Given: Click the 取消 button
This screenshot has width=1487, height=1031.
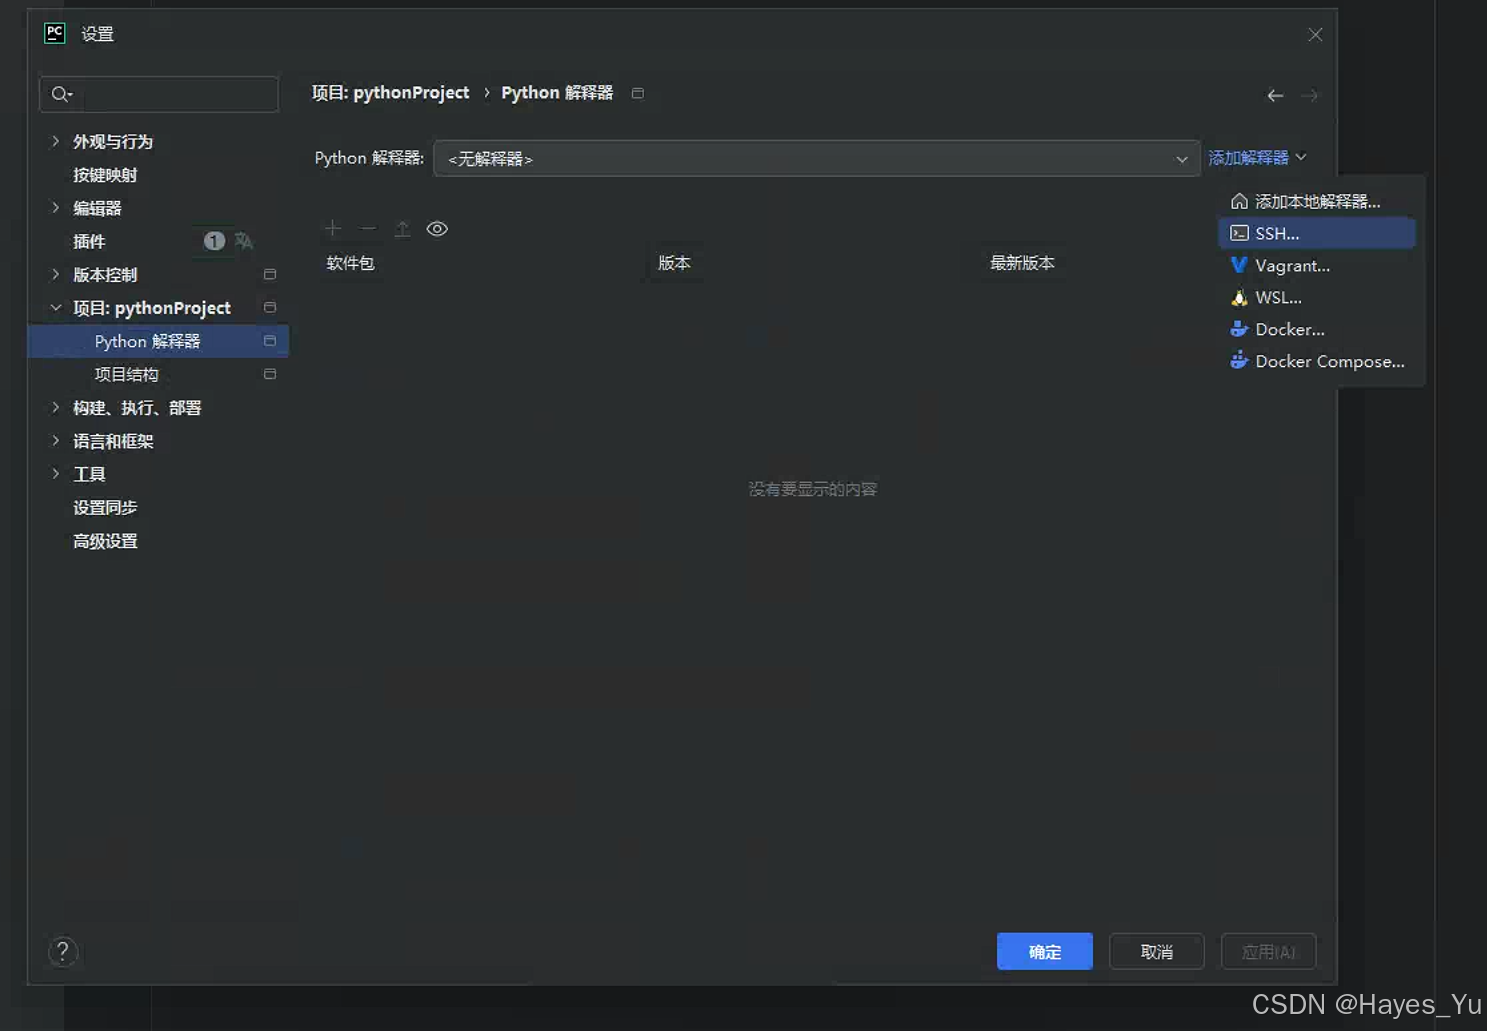Looking at the screenshot, I should coord(1156,951).
